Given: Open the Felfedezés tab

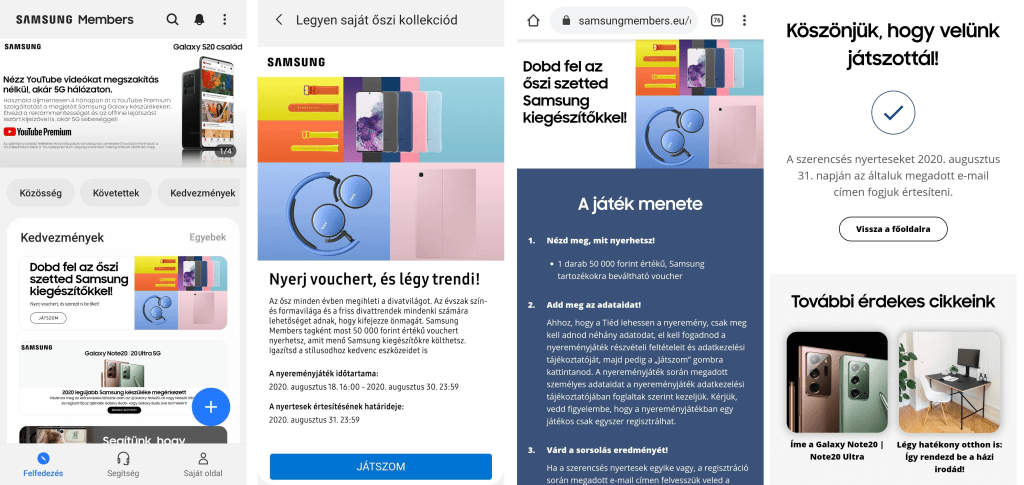Looking at the screenshot, I should pyautogui.click(x=43, y=464).
